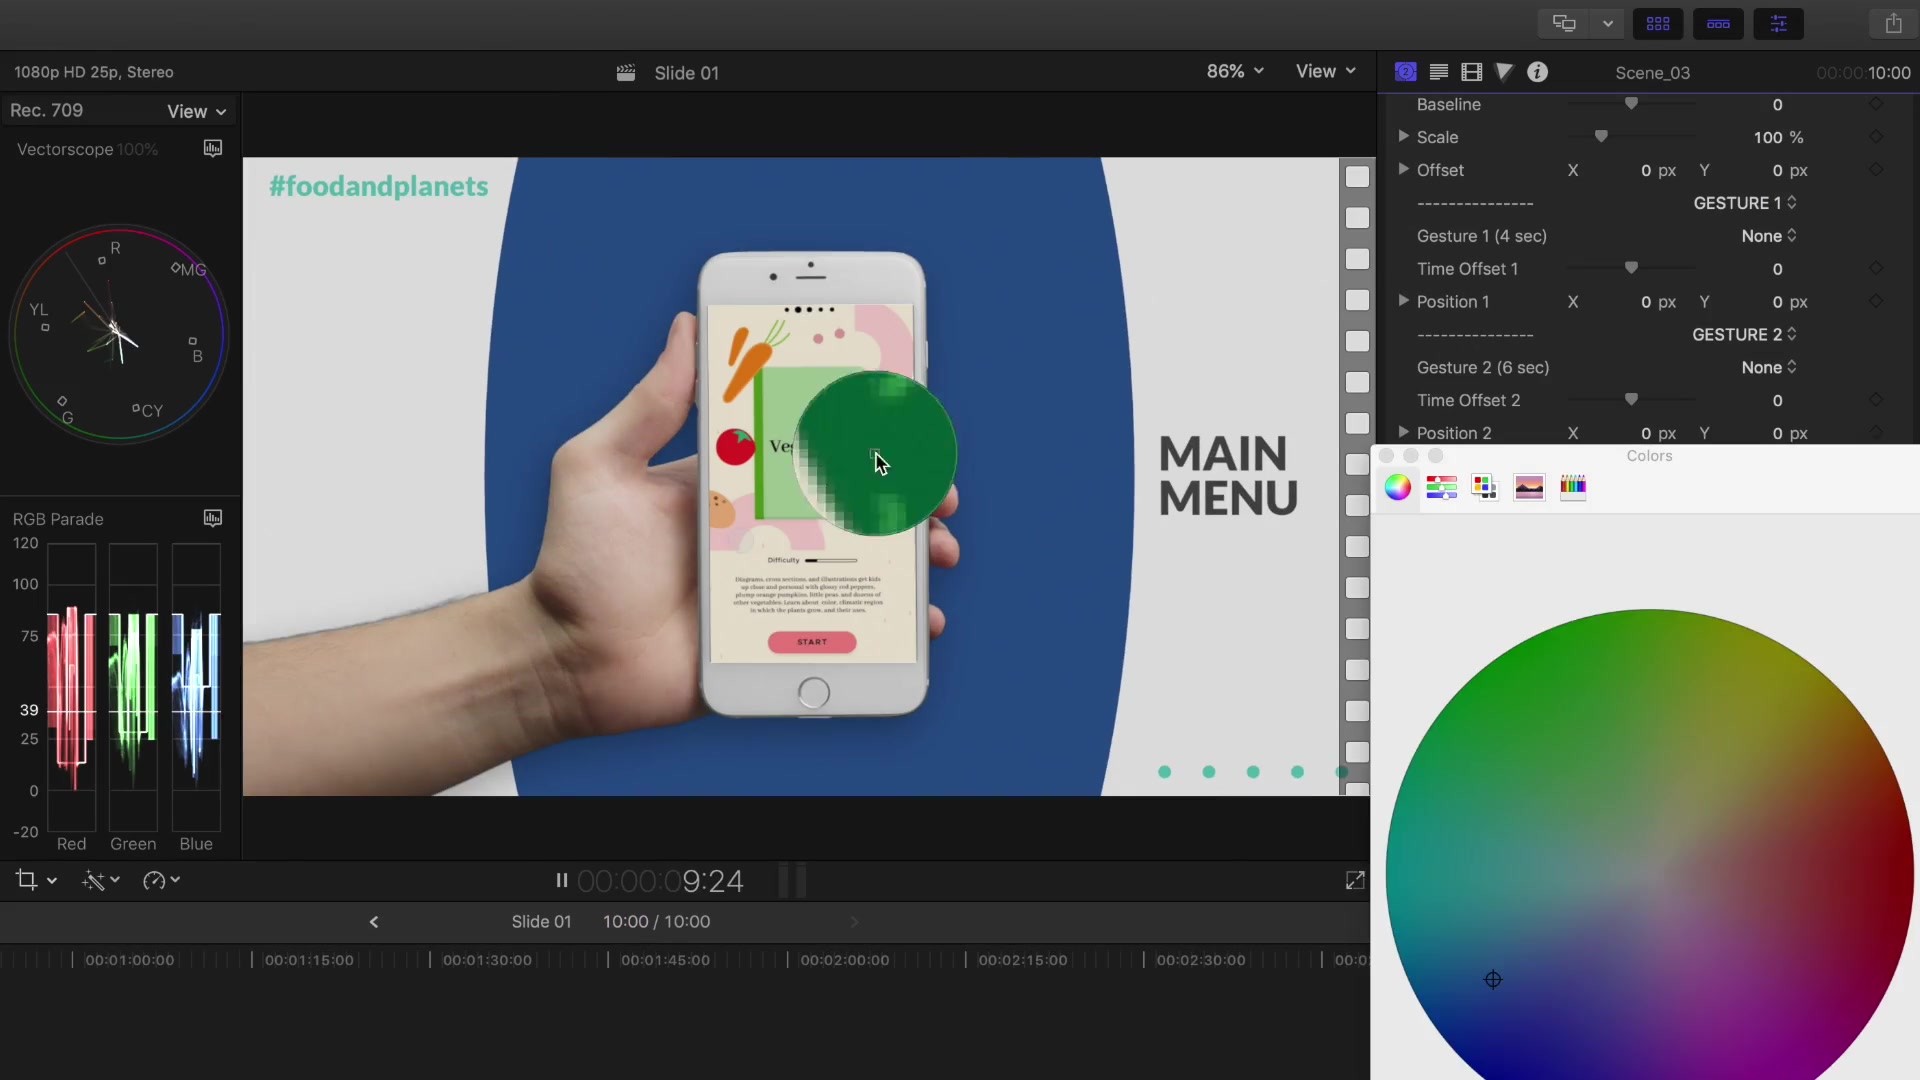1920x1080 pixels.
Task: Open Gesture 1 (4 sec) None popup
Action: [1769, 236]
